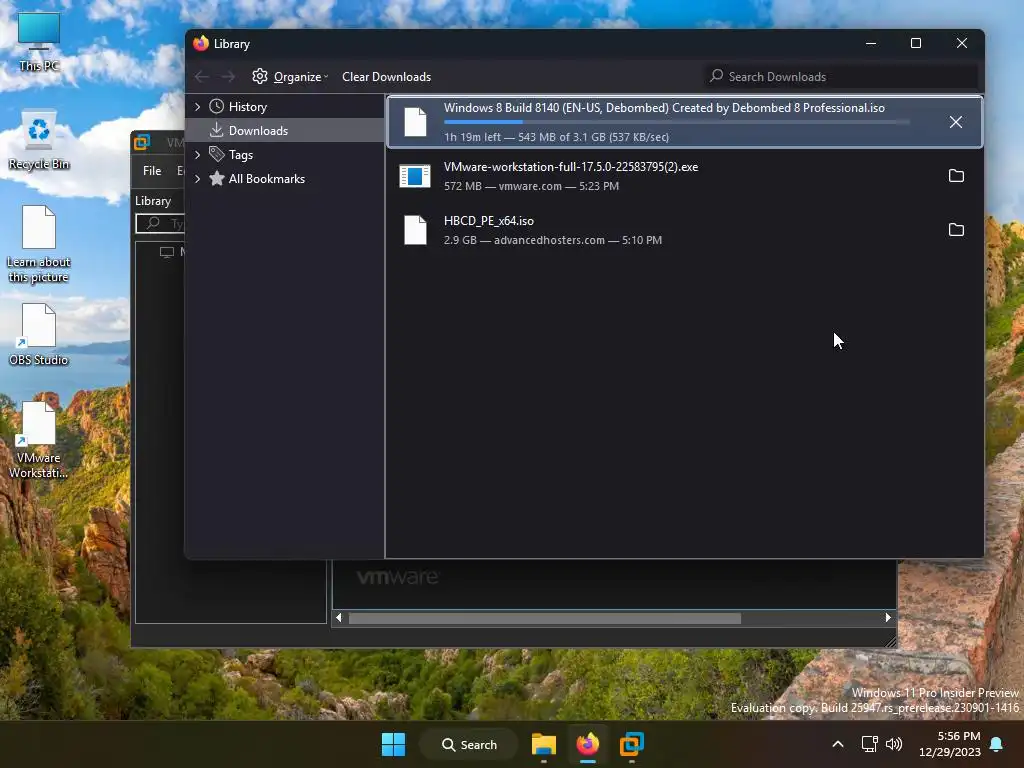Click the VMware library search box
The width and height of the screenshot is (1024, 768).
[x=161, y=223]
